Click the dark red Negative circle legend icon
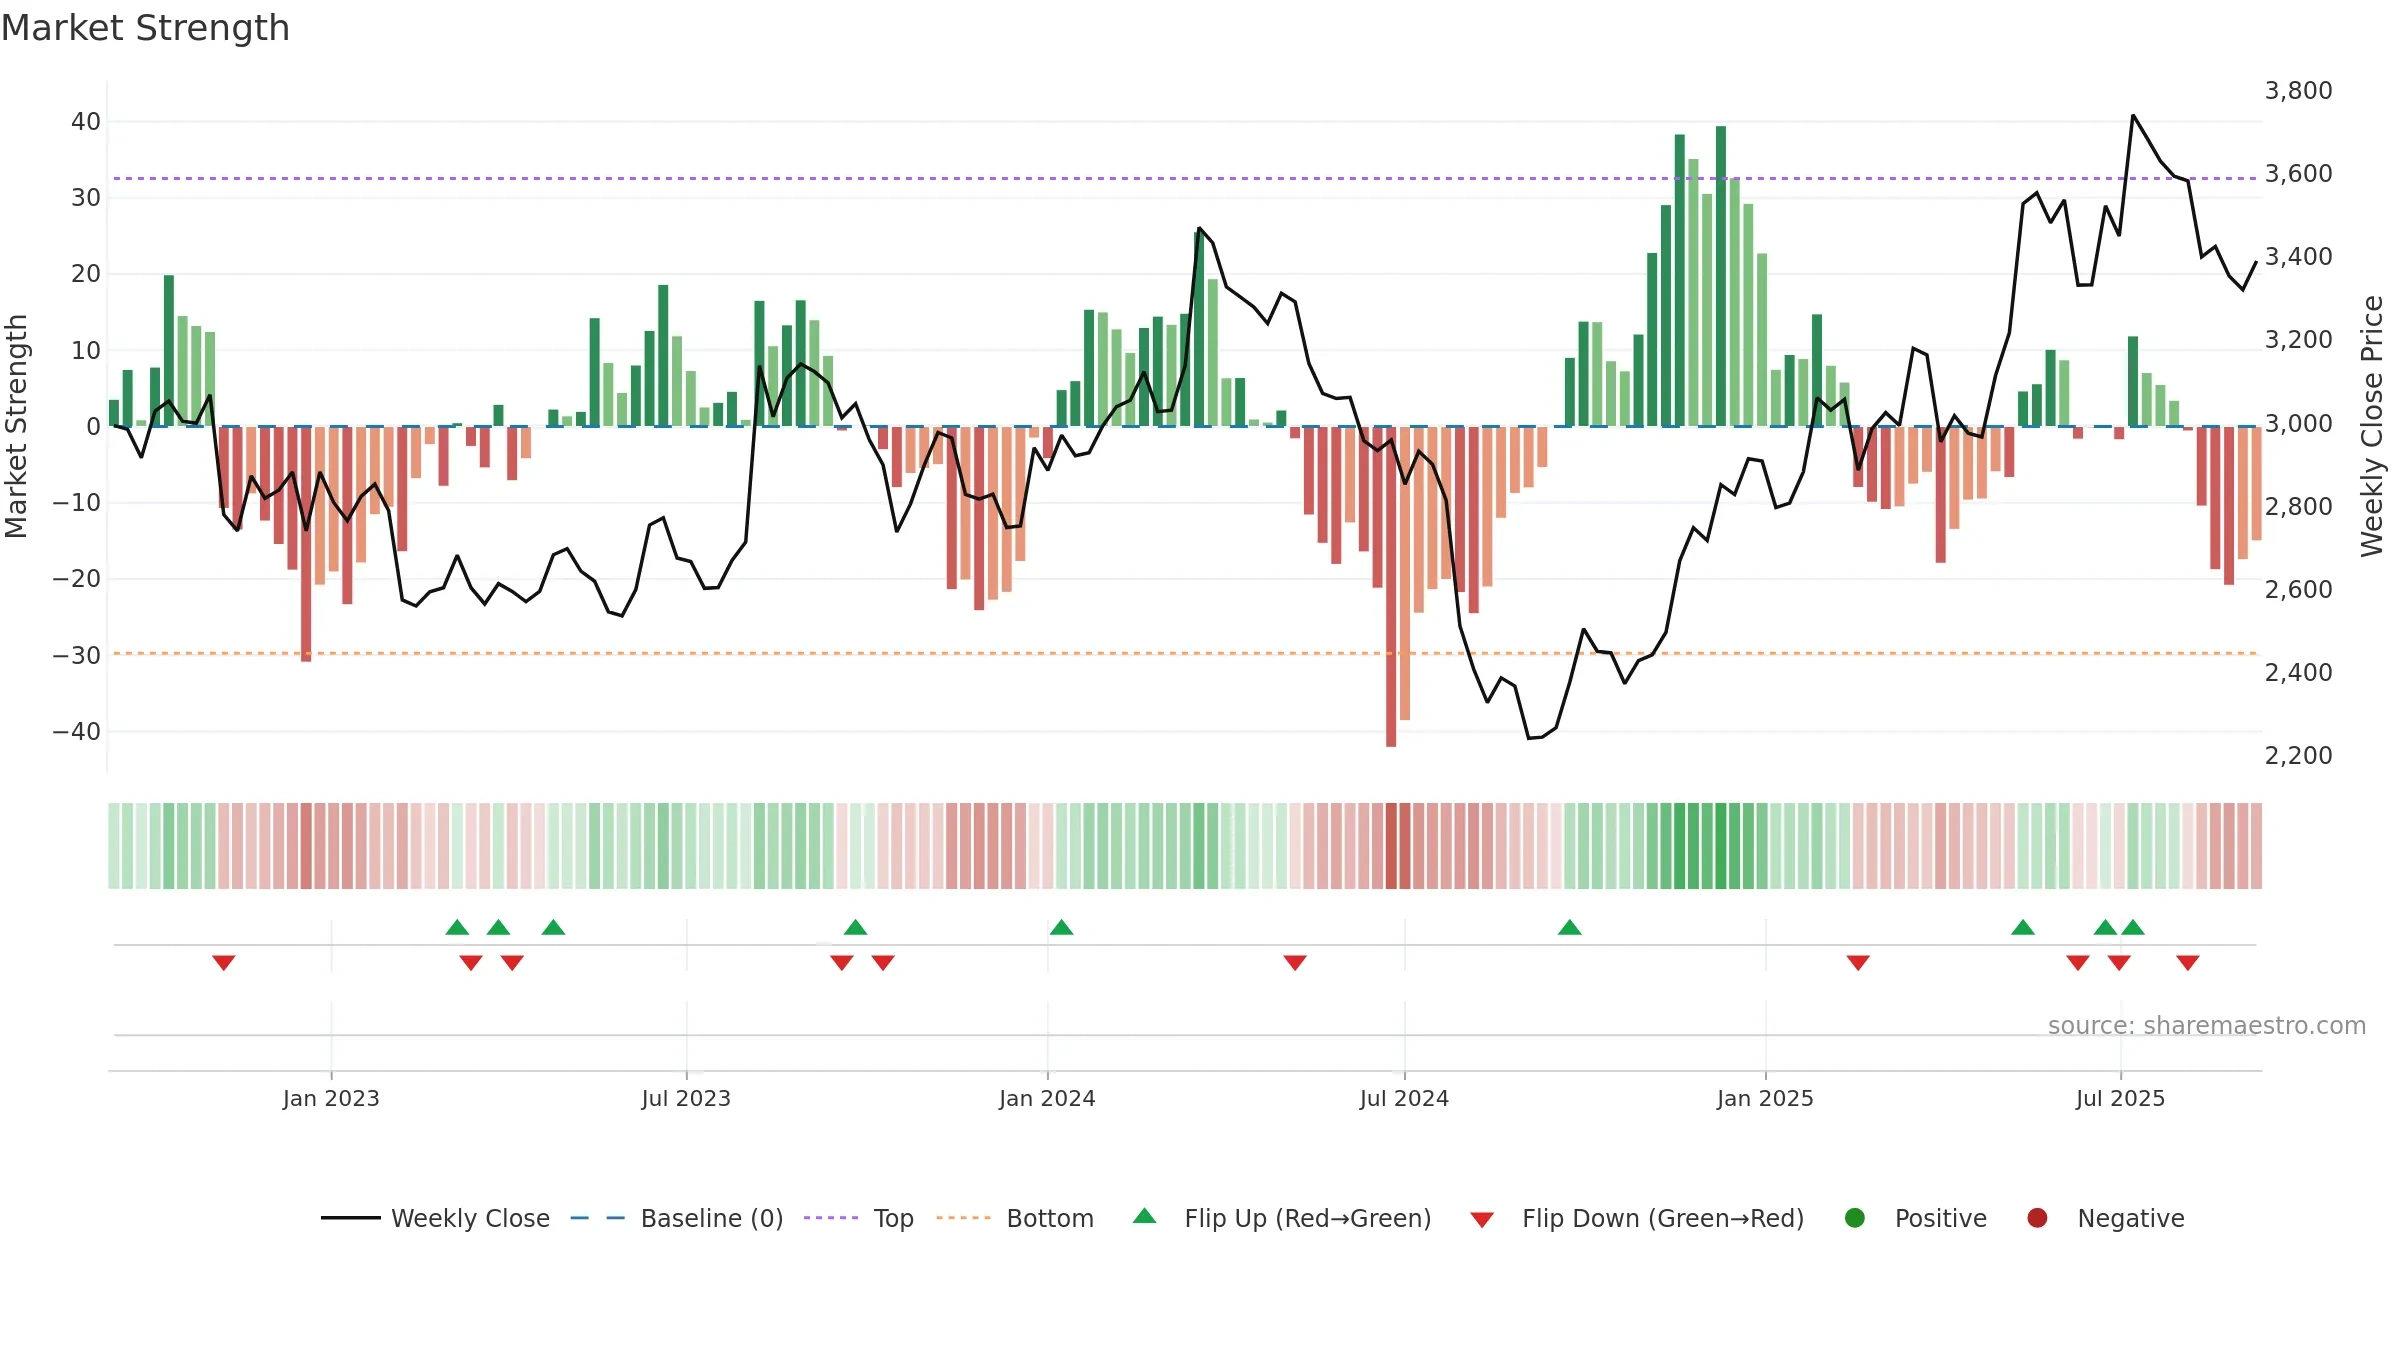The height and width of the screenshot is (1350, 2400). click(2037, 1218)
